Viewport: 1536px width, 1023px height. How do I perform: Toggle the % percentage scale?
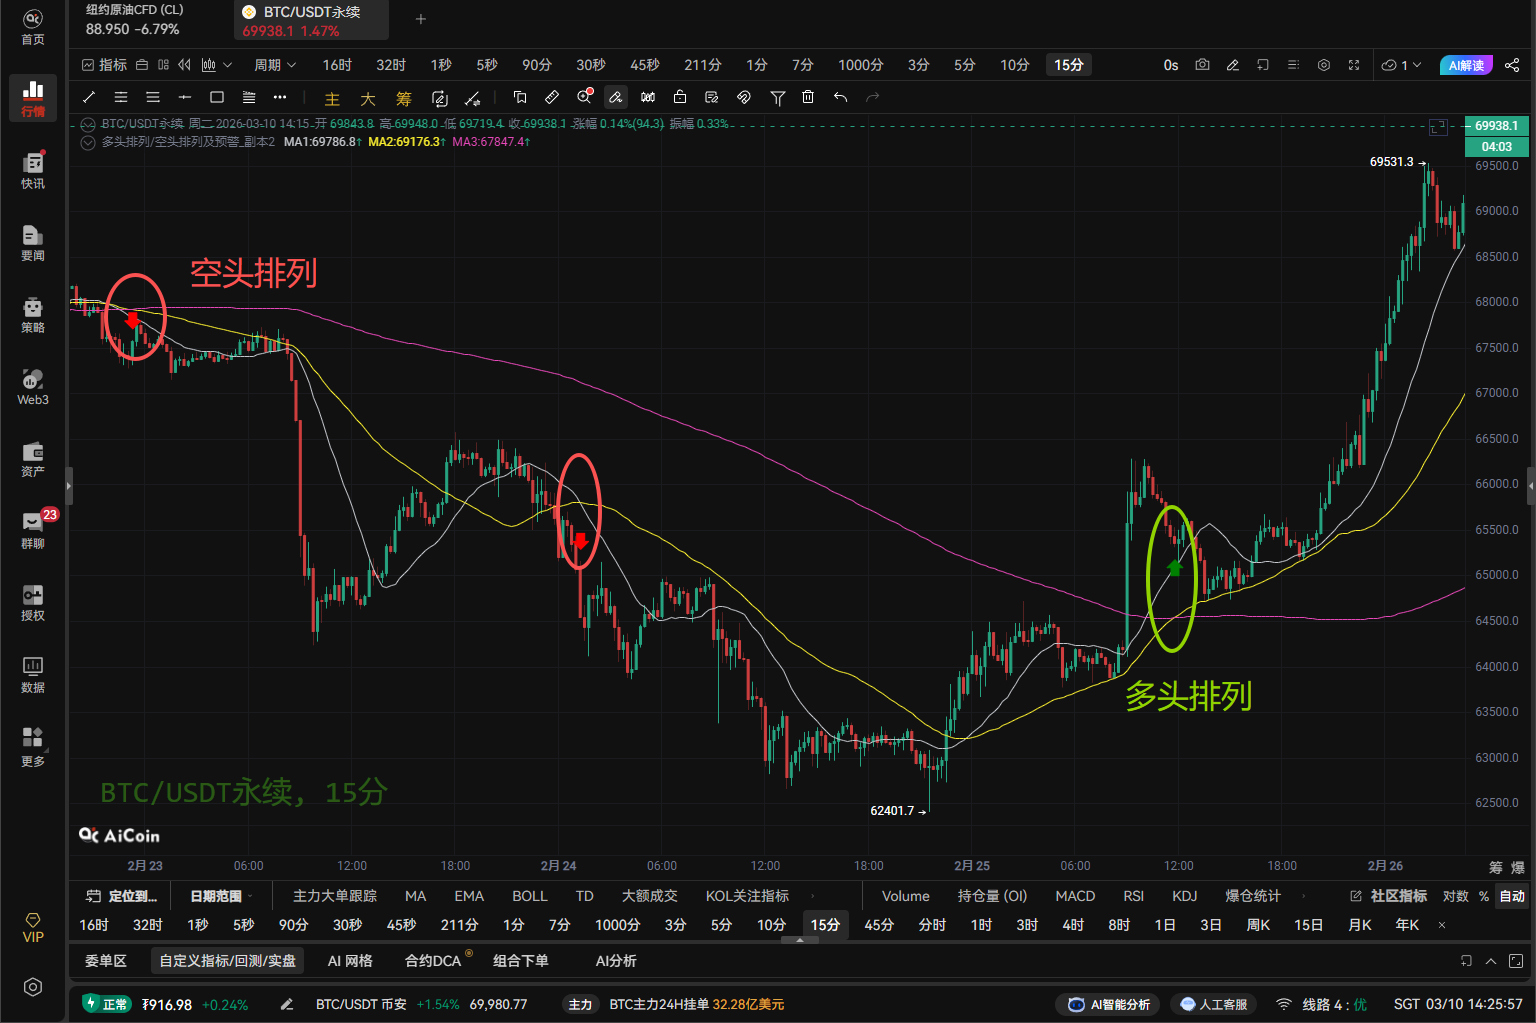(1484, 896)
